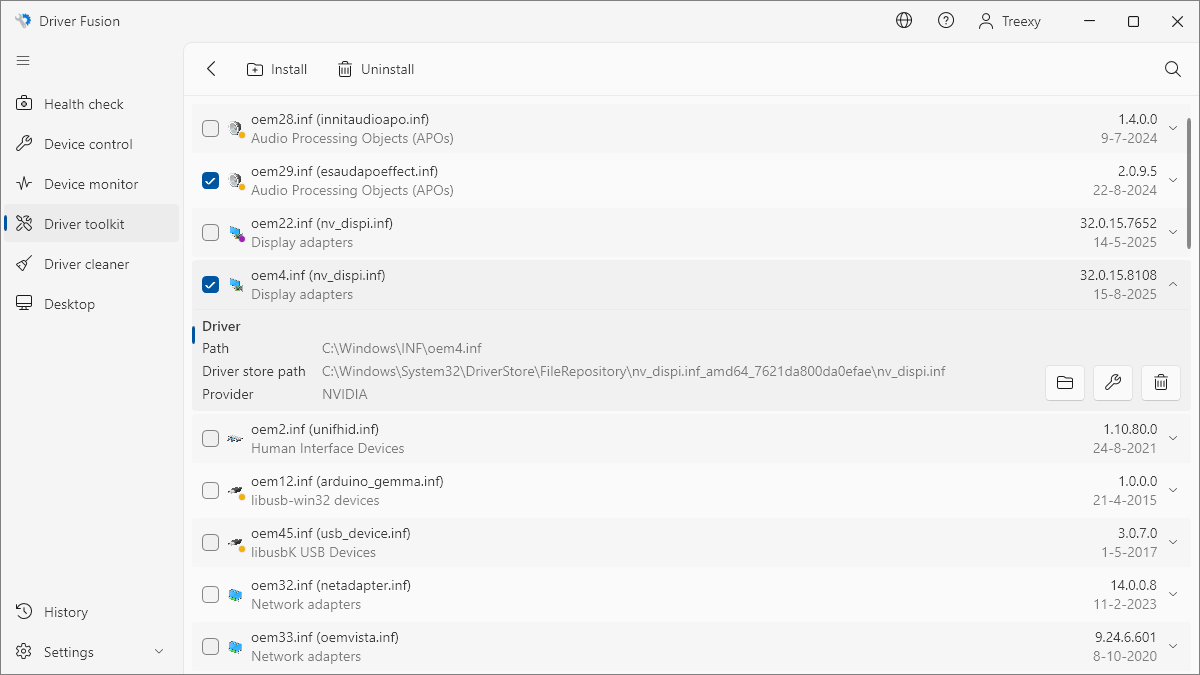Viewport: 1200px width, 675px height.
Task: Click the back arrow icon
Action: tap(211, 69)
